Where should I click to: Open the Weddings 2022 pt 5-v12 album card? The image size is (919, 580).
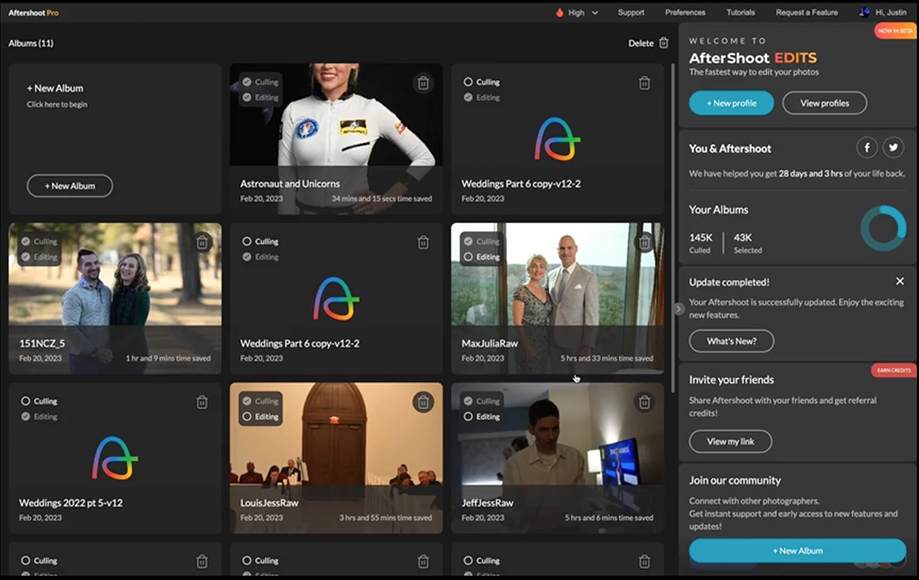click(x=115, y=458)
